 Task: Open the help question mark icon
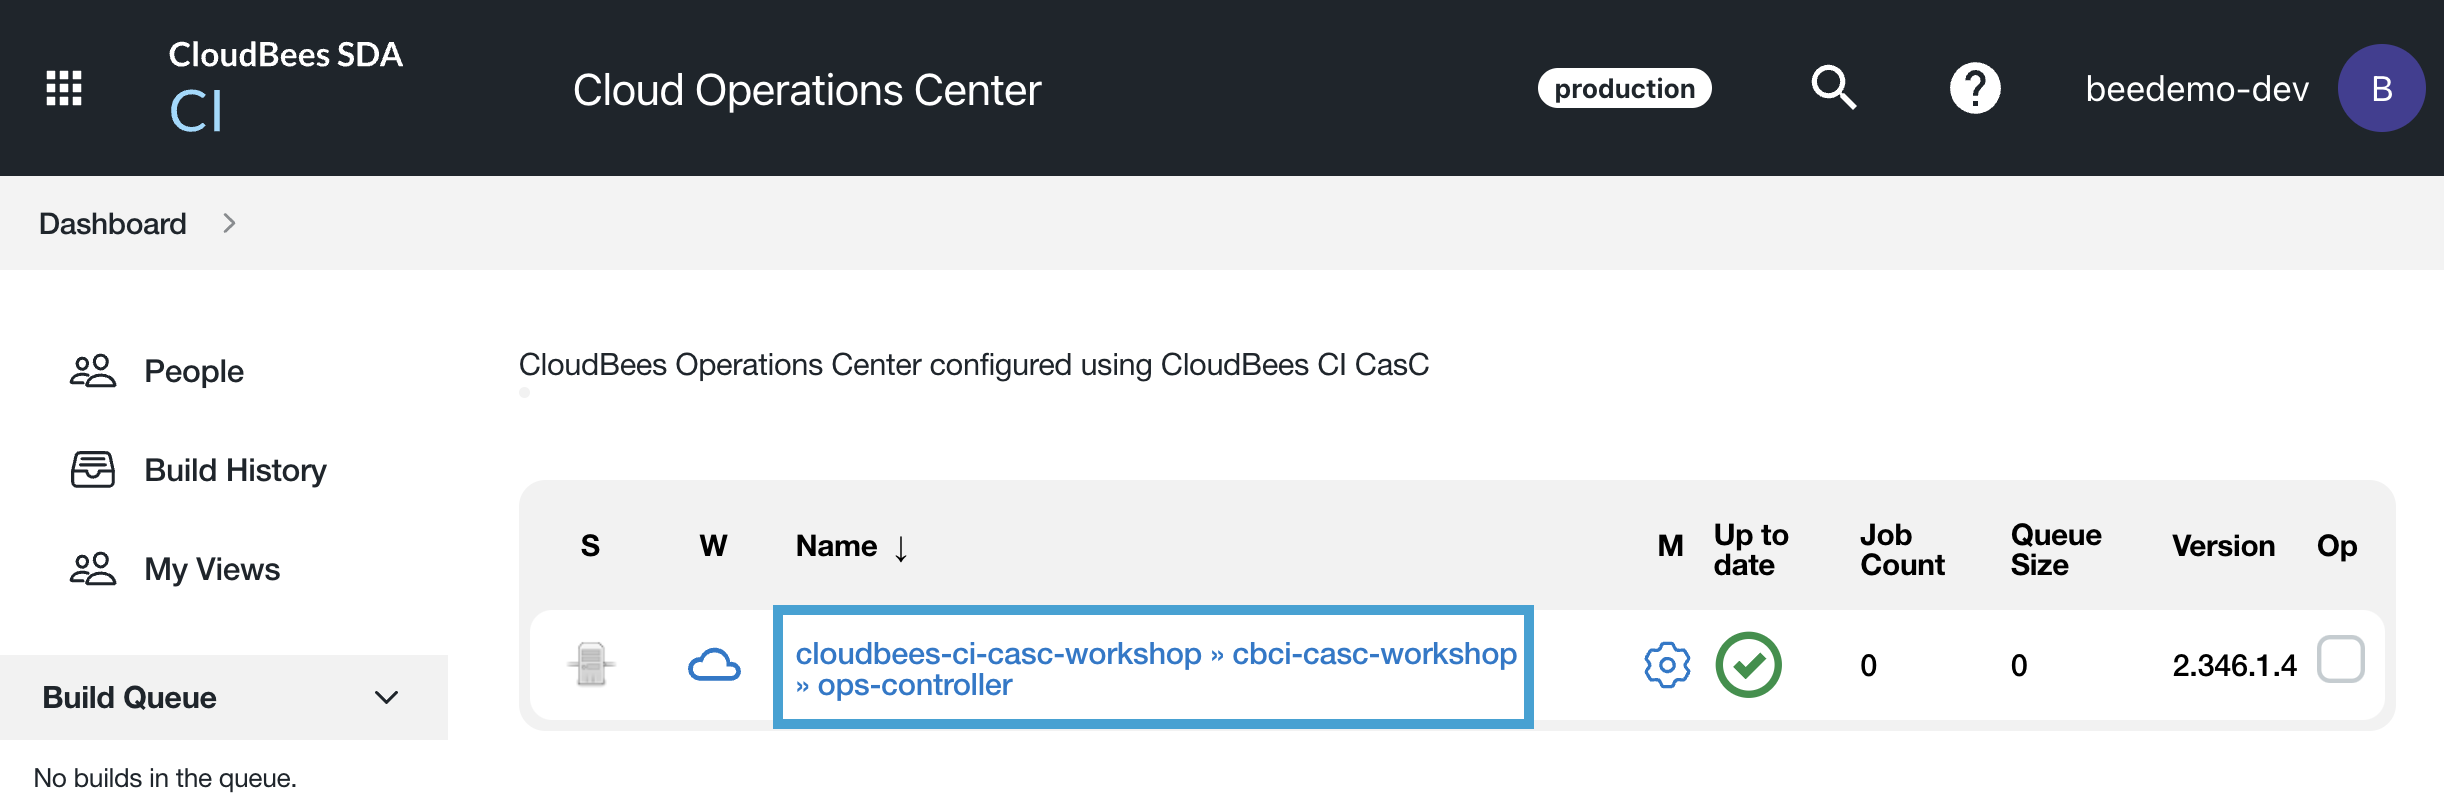[1975, 88]
